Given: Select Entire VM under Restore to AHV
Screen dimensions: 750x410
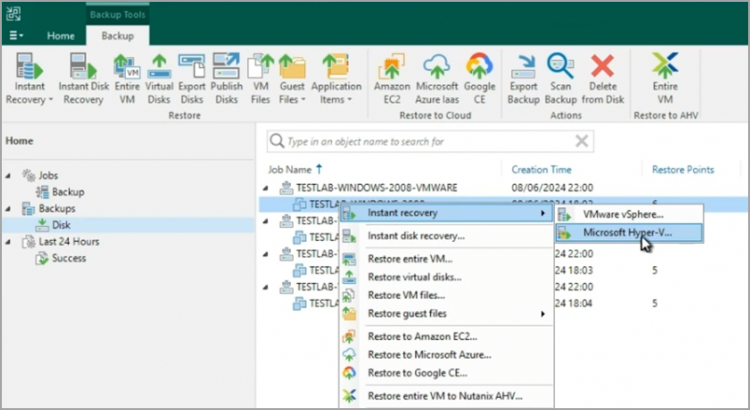Looking at the screenshot, I should pyautogui.click(x=665, y=79).
